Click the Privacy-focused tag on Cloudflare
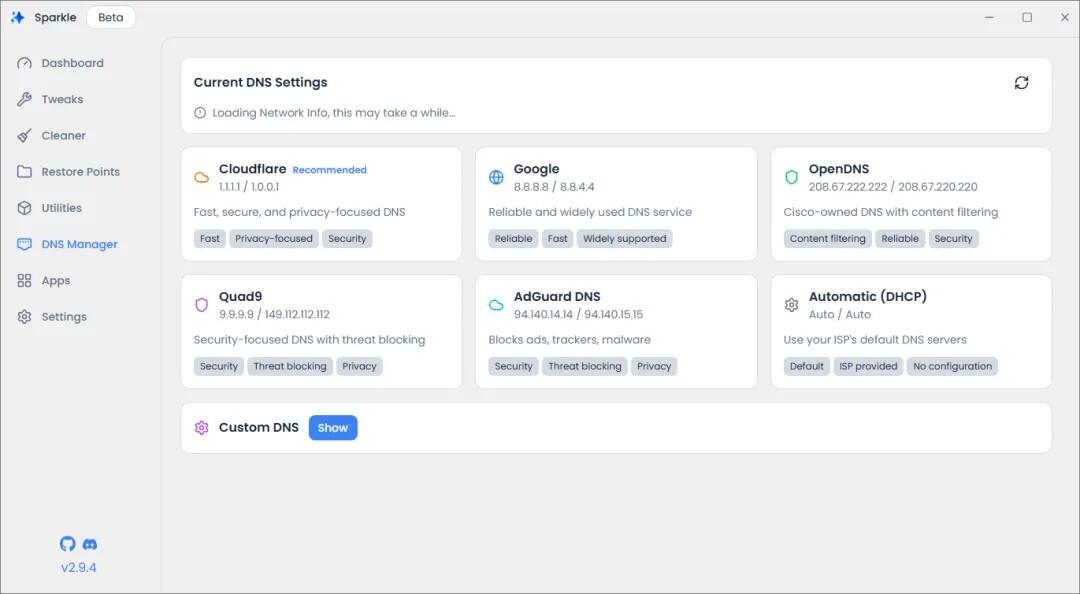1080x594 pixels. pos(274,238)
